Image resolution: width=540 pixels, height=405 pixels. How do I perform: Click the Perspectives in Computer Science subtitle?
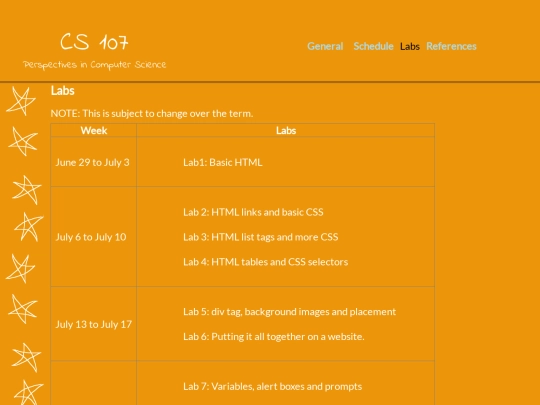[x=94, y=65]
